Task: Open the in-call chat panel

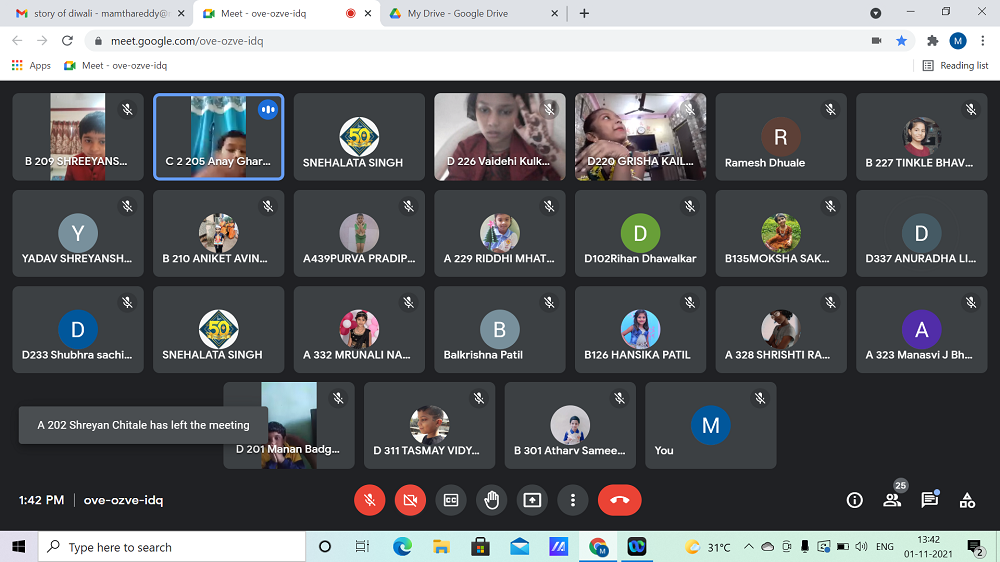Action: pos(929,500)
